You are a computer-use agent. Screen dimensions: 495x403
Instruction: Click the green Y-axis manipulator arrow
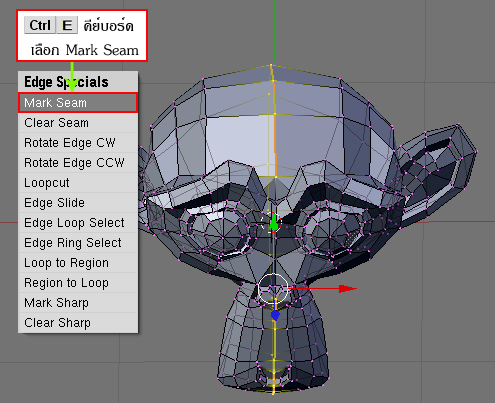click(274, 223)
